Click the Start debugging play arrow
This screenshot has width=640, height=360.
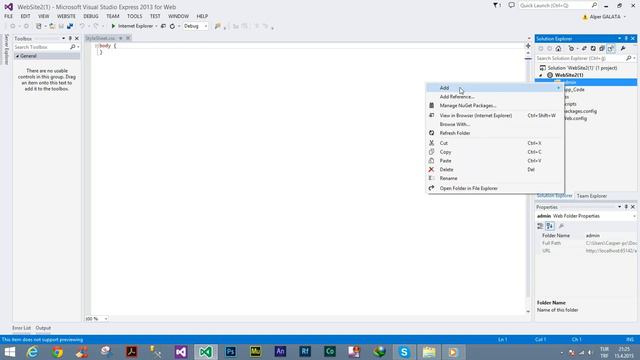[113, 26]
